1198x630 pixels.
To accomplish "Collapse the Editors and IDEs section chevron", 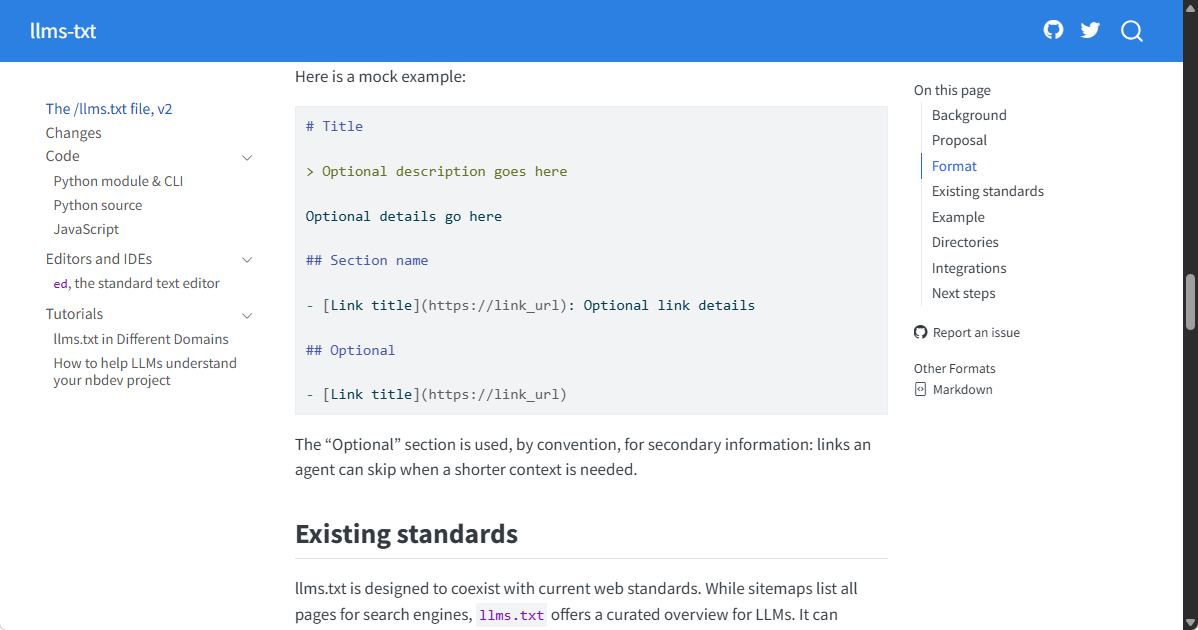I will pos(247,260).
